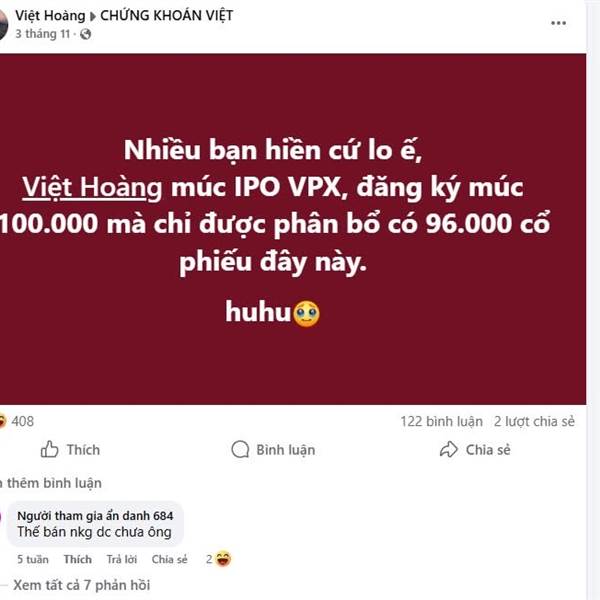Image resolution: width=600 pixels, height=600 pixels.
Task: Click the speech bubble Bình luận icon
Action: tap(240, 449)
